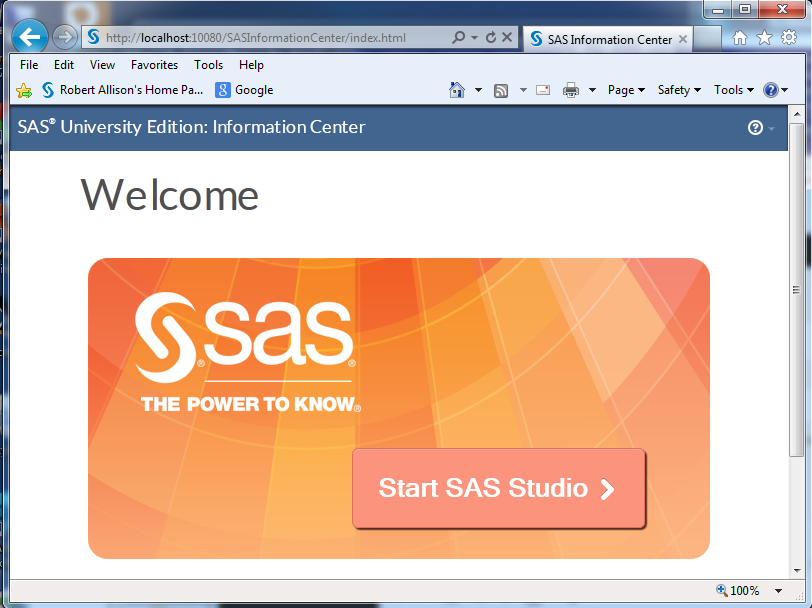The width and height of the screenshot is (812, 608).
Task: Expand the feeds dropdown arrow
Action: coord(524,90)
